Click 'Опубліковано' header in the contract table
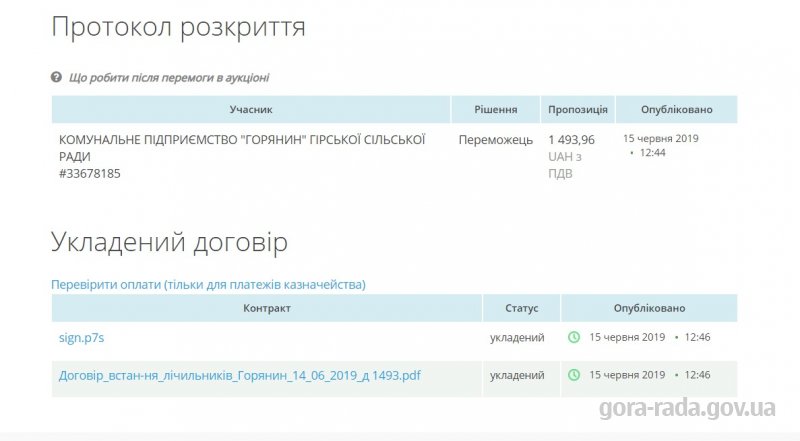The image size is (800, 441). click(x=649, y=308)
